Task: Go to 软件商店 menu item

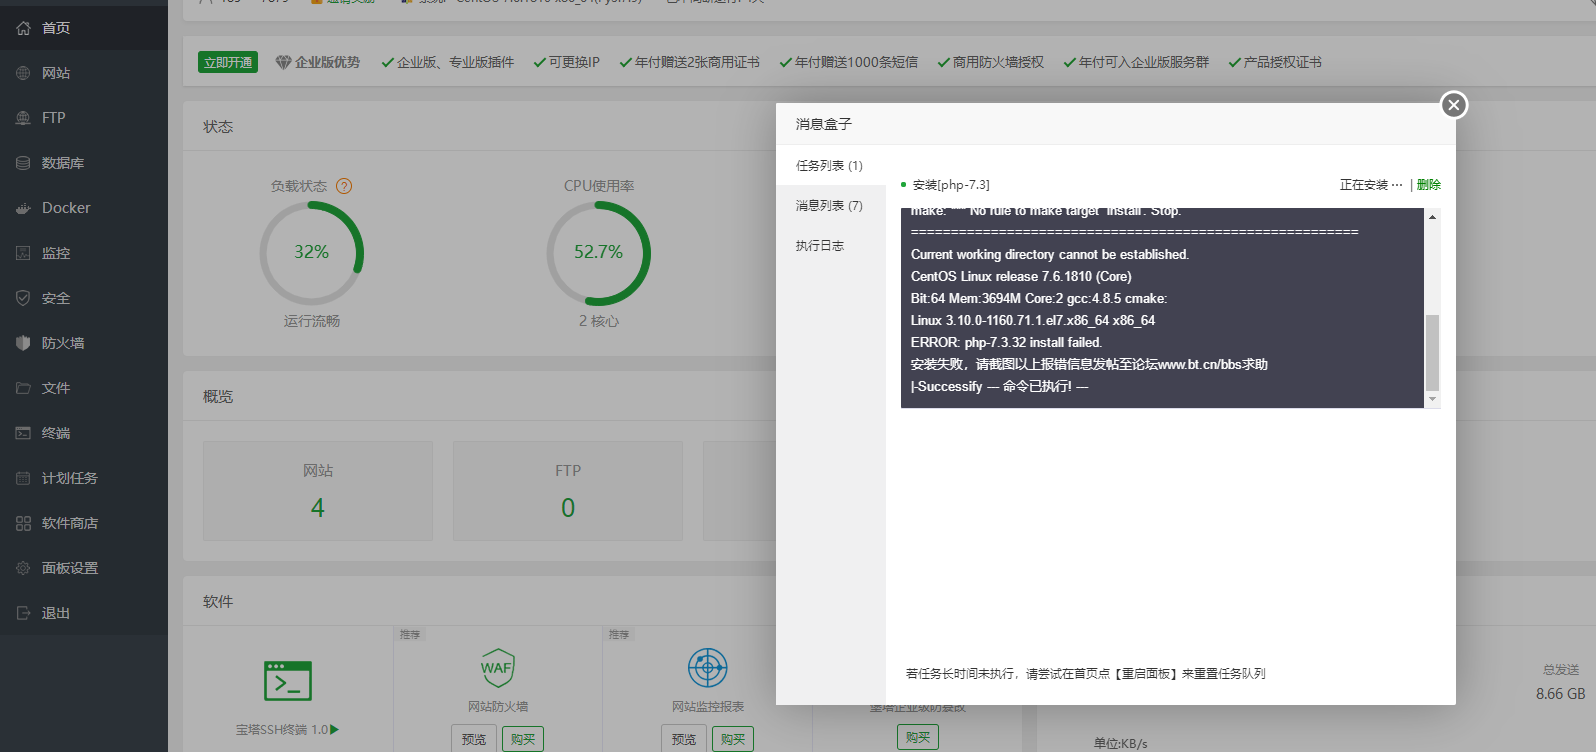Action: pyautogui.click(x=84, y=523)
